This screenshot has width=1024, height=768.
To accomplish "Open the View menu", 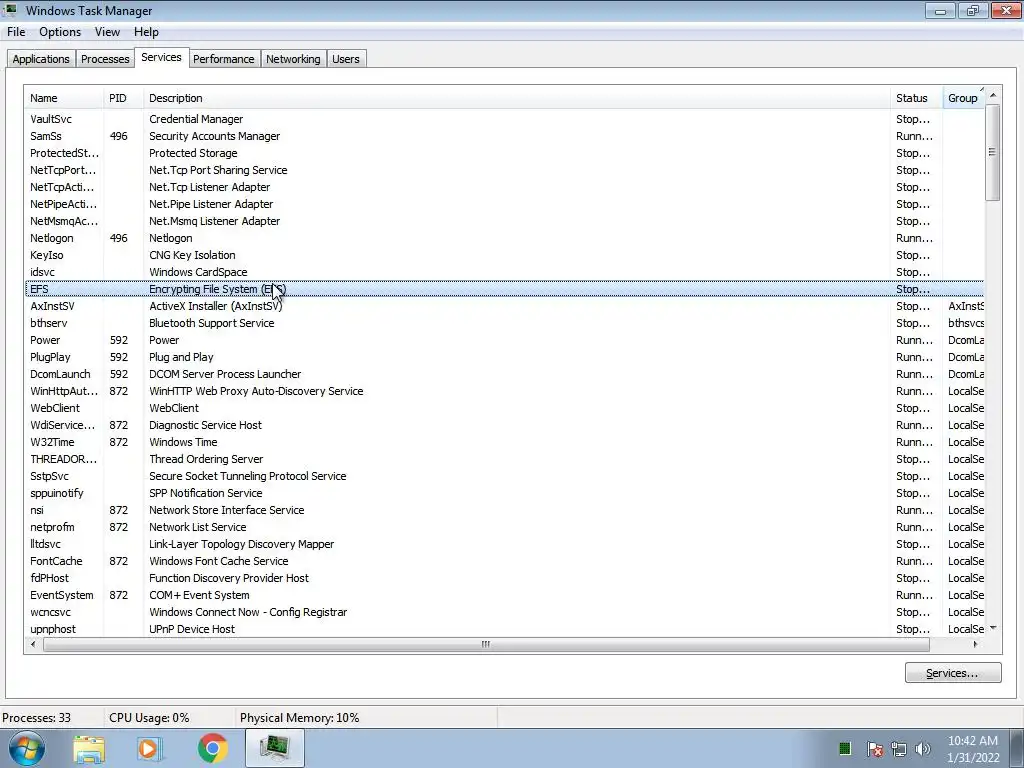I will (x=107, y=32).
